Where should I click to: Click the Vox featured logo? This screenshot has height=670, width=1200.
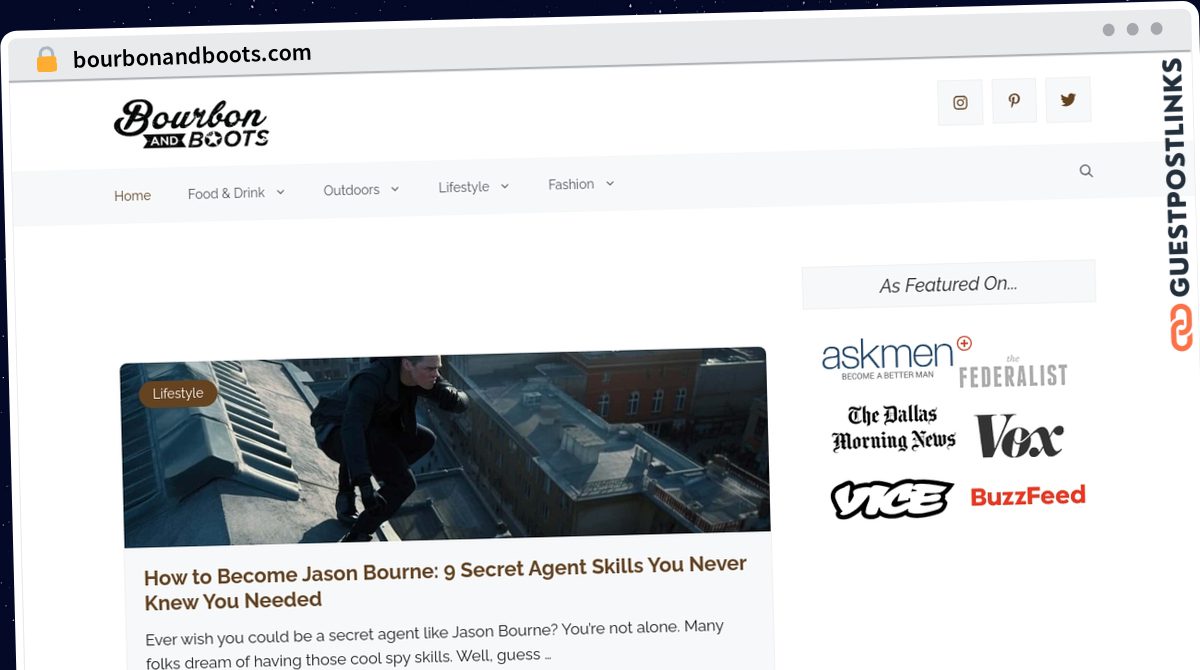click(x=1019, y=436)
